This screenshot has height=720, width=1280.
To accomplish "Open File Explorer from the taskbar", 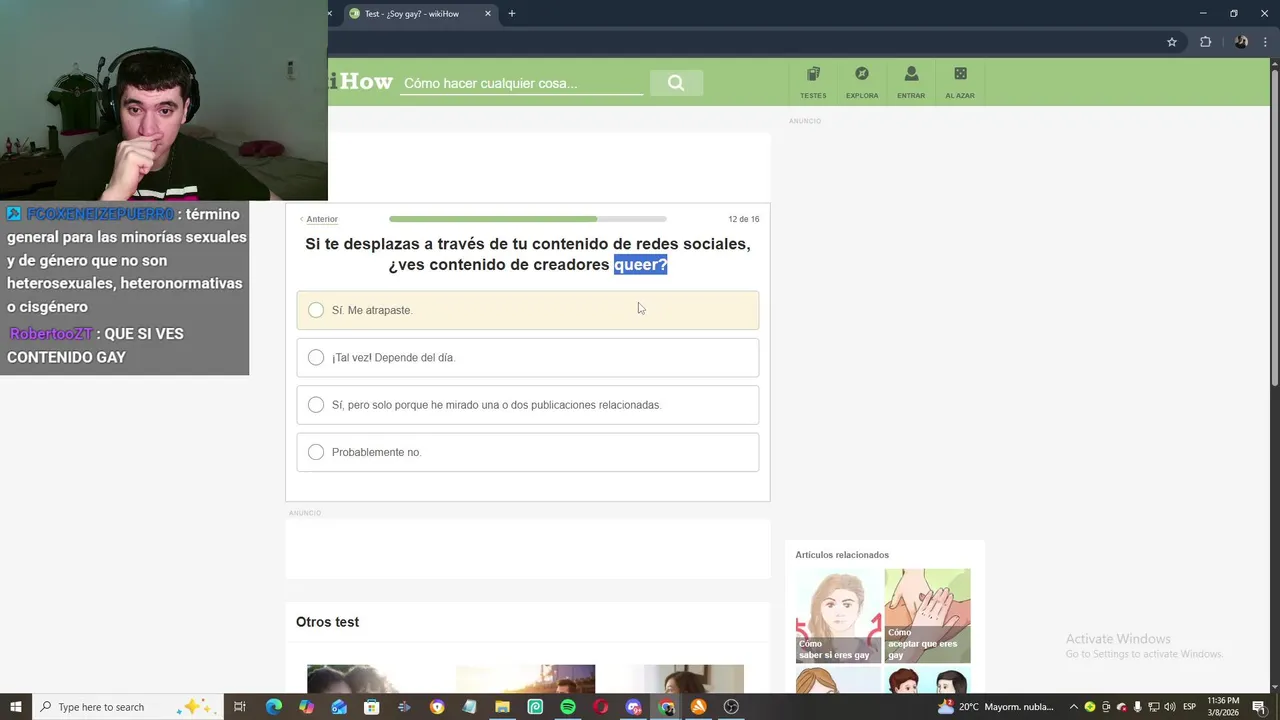I will [x=502, y=707].
